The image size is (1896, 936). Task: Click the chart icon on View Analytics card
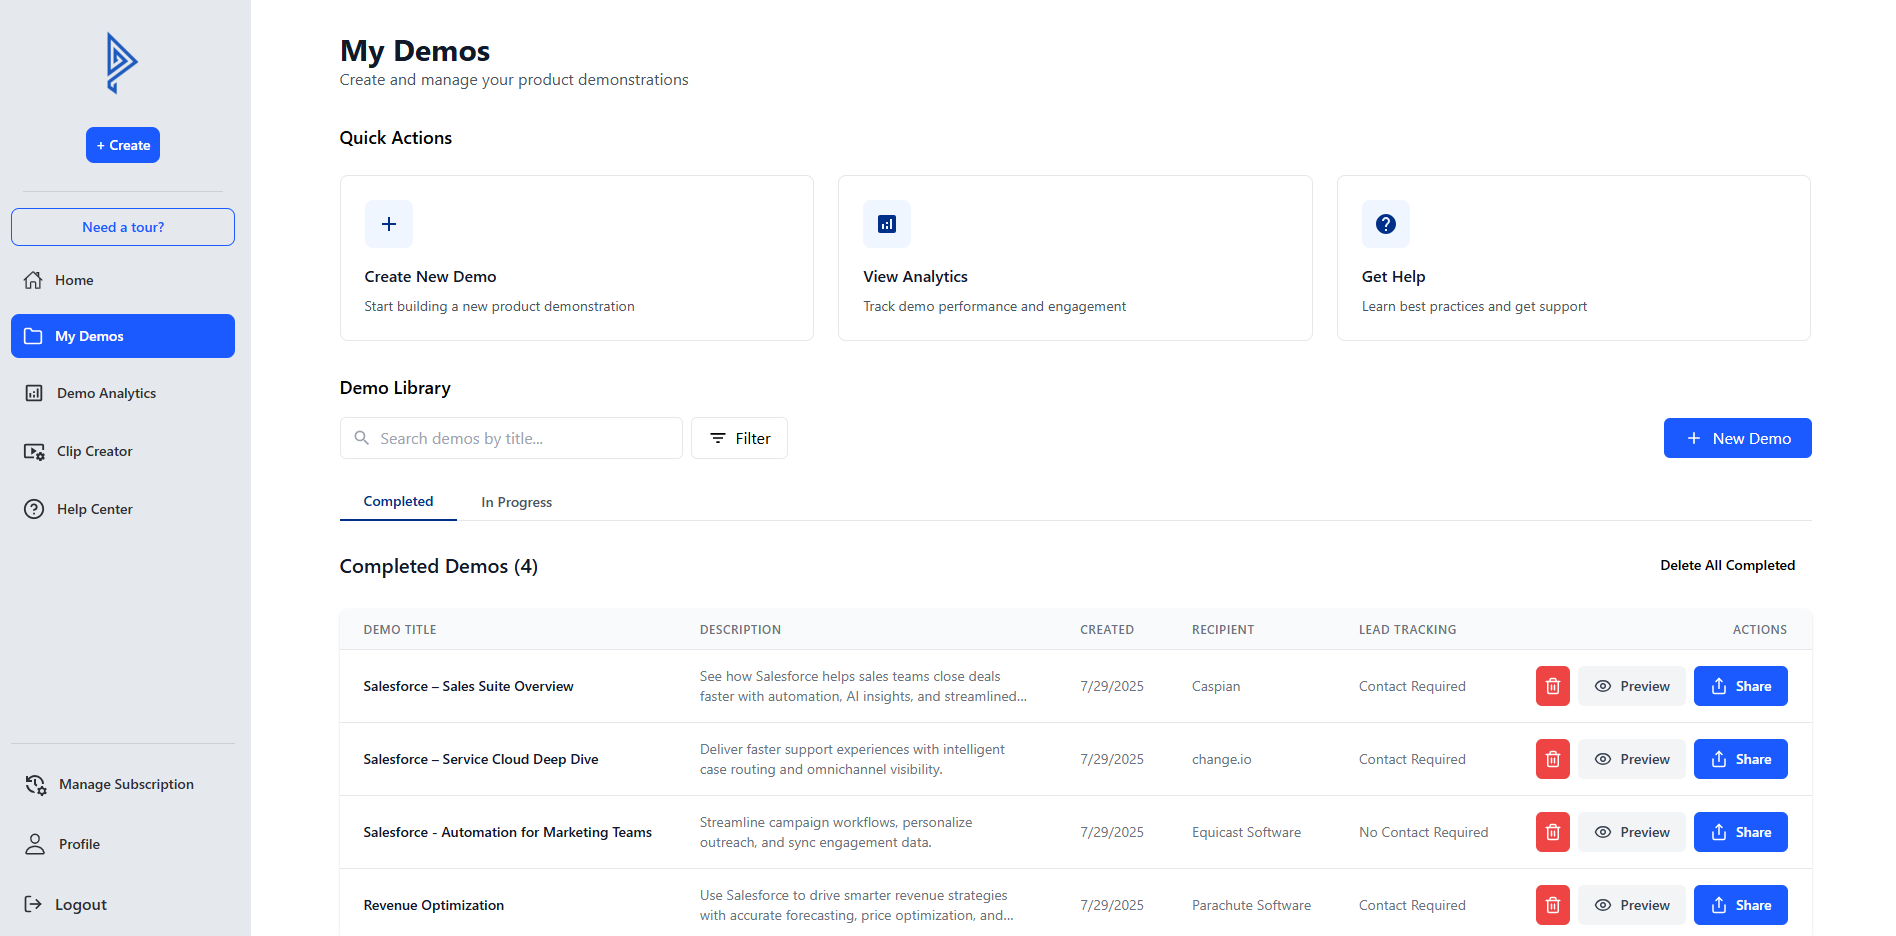pyautogui.click(x=887, y=224)
